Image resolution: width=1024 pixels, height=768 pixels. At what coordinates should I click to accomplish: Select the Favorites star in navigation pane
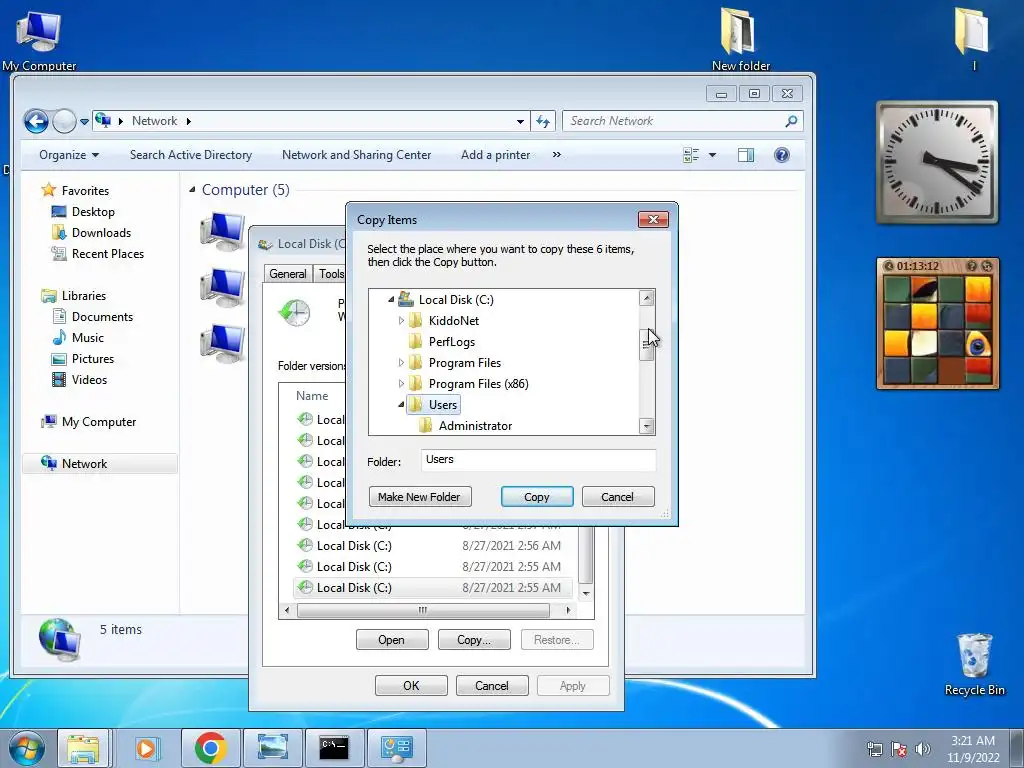pyautogui.click(x=48, y=190)
